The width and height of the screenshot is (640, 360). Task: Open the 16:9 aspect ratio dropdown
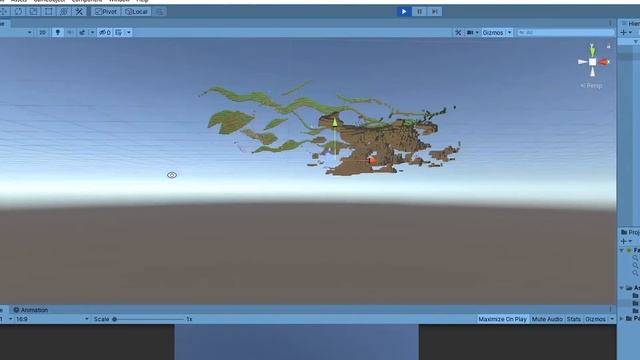tap(52, 319)
